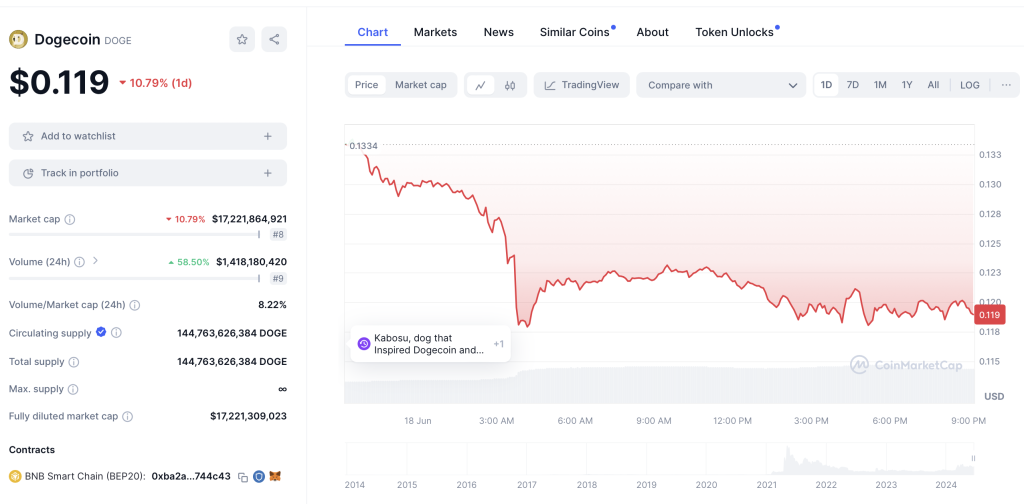Click the #8 market cap rank badge
Image resolution: width=1024 pixels, height=504 pixels.
(278, 235)
